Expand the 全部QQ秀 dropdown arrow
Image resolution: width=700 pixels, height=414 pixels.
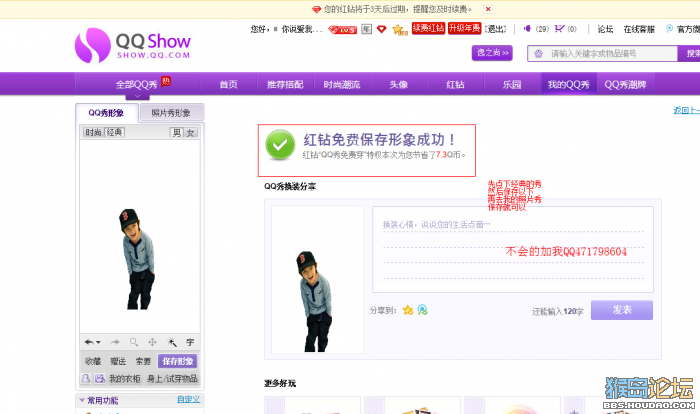coord(138,96)
